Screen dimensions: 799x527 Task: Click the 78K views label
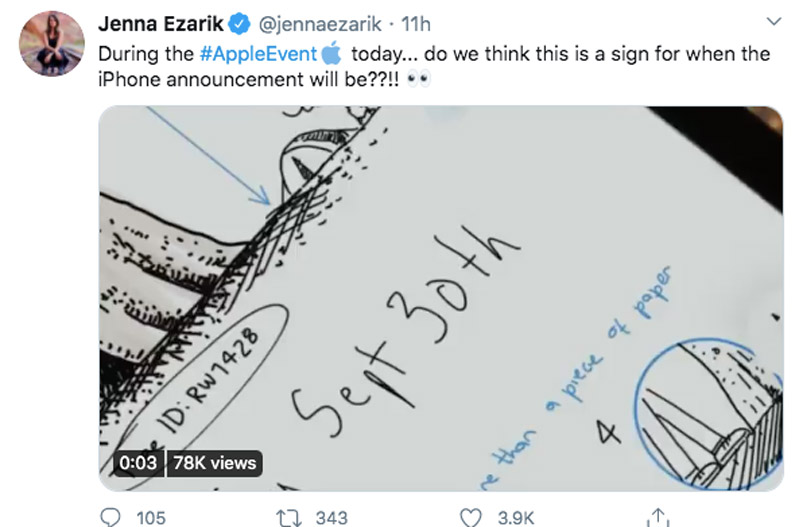pos(214,462)
